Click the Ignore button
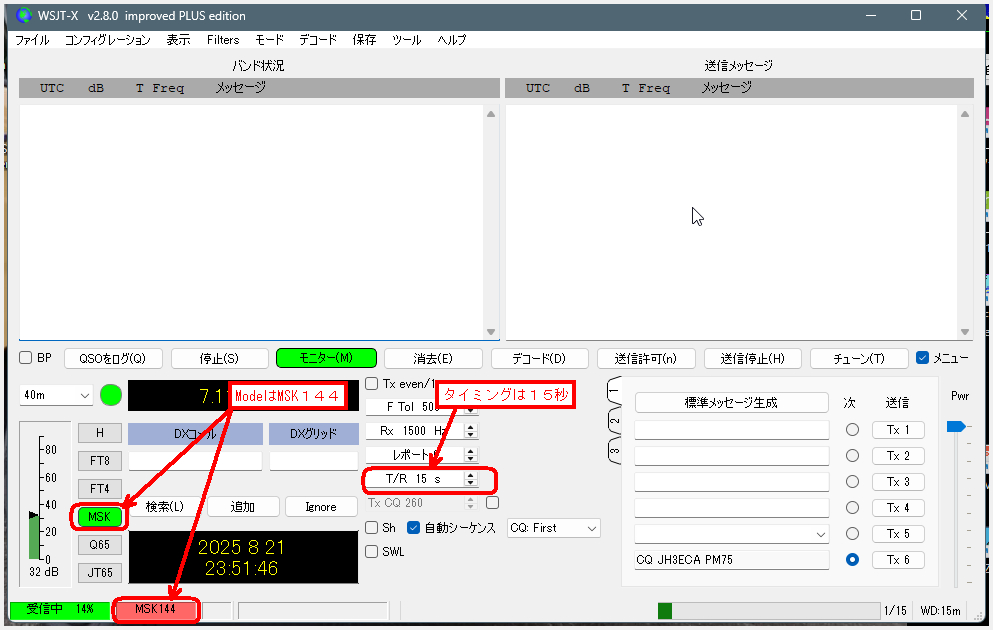 pos(321,507)
